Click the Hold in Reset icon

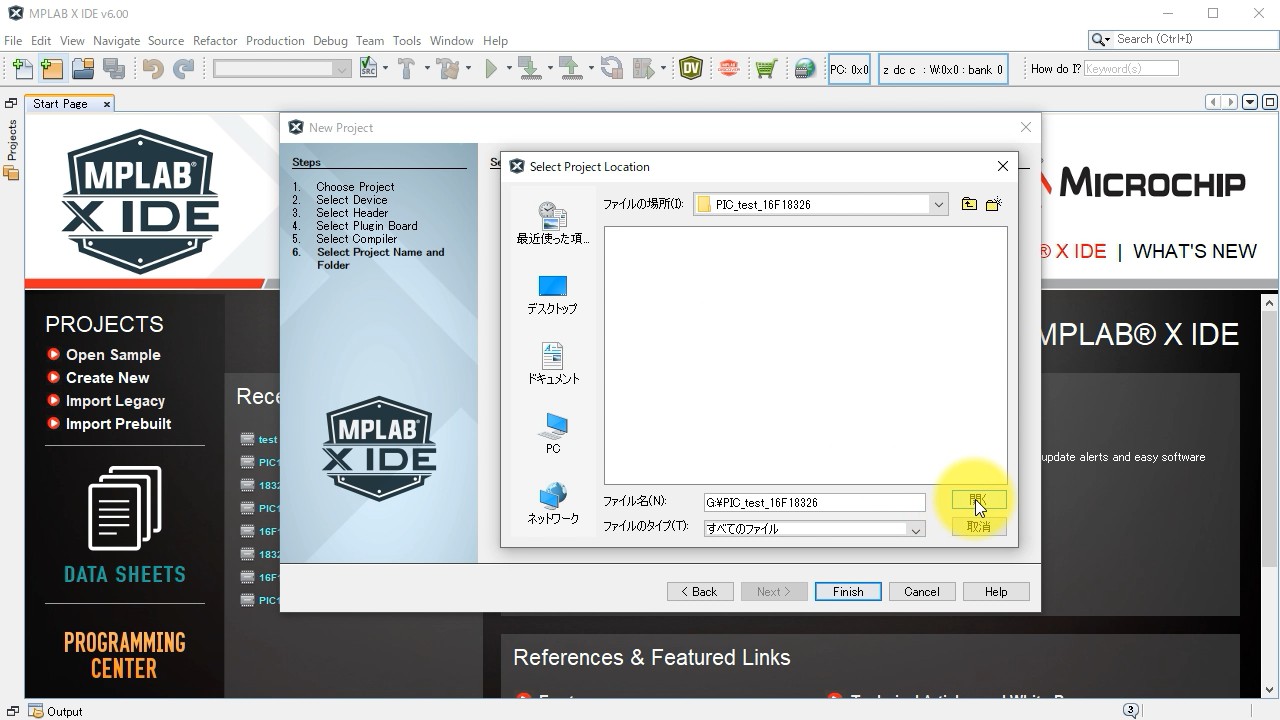point(611,69)
